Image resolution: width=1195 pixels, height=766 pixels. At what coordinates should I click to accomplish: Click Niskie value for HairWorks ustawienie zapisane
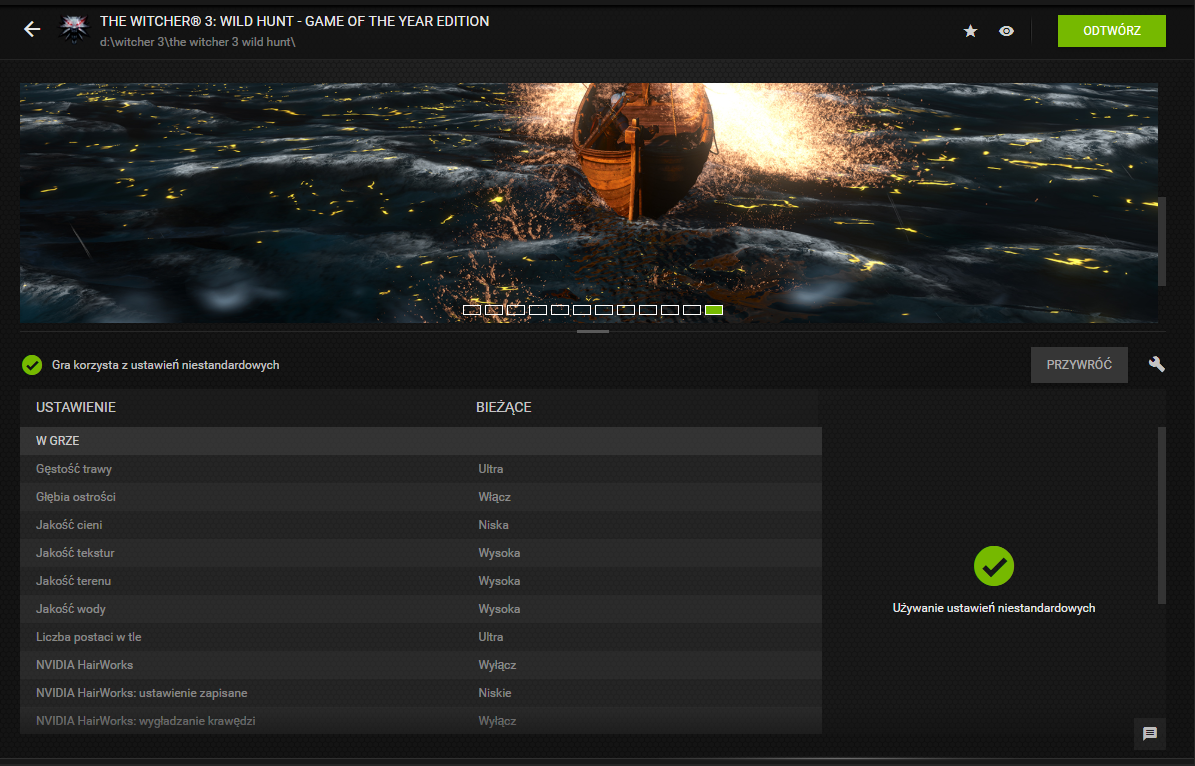coord(495,693)
